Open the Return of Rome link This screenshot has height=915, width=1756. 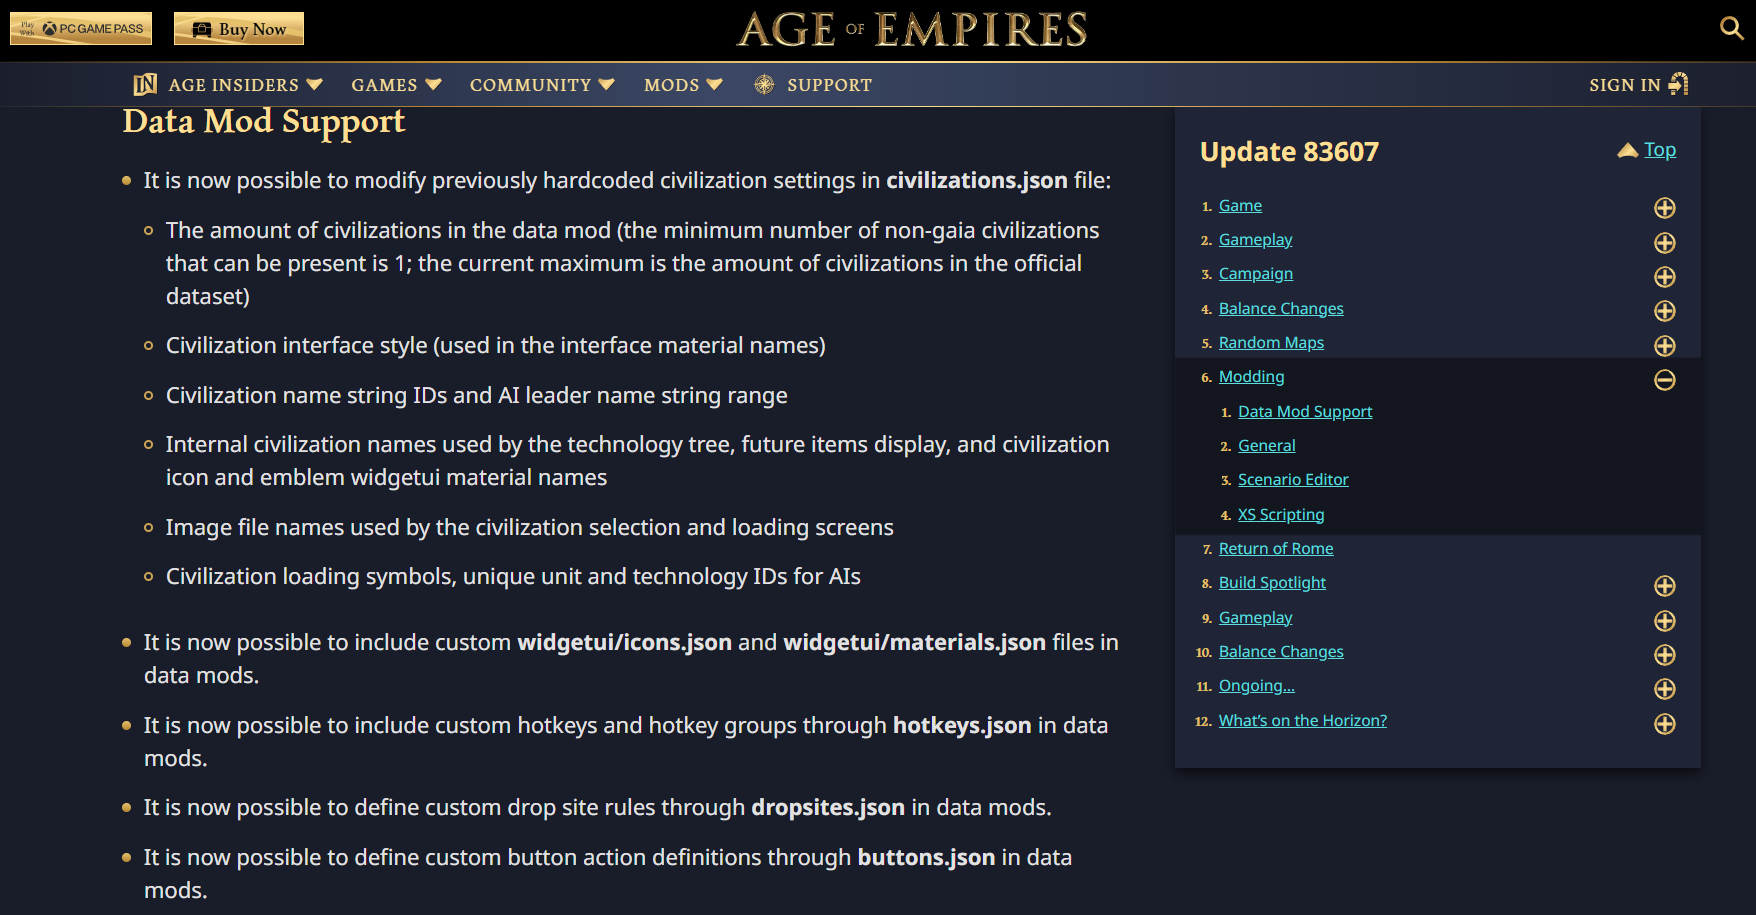tap(1276, 549)
